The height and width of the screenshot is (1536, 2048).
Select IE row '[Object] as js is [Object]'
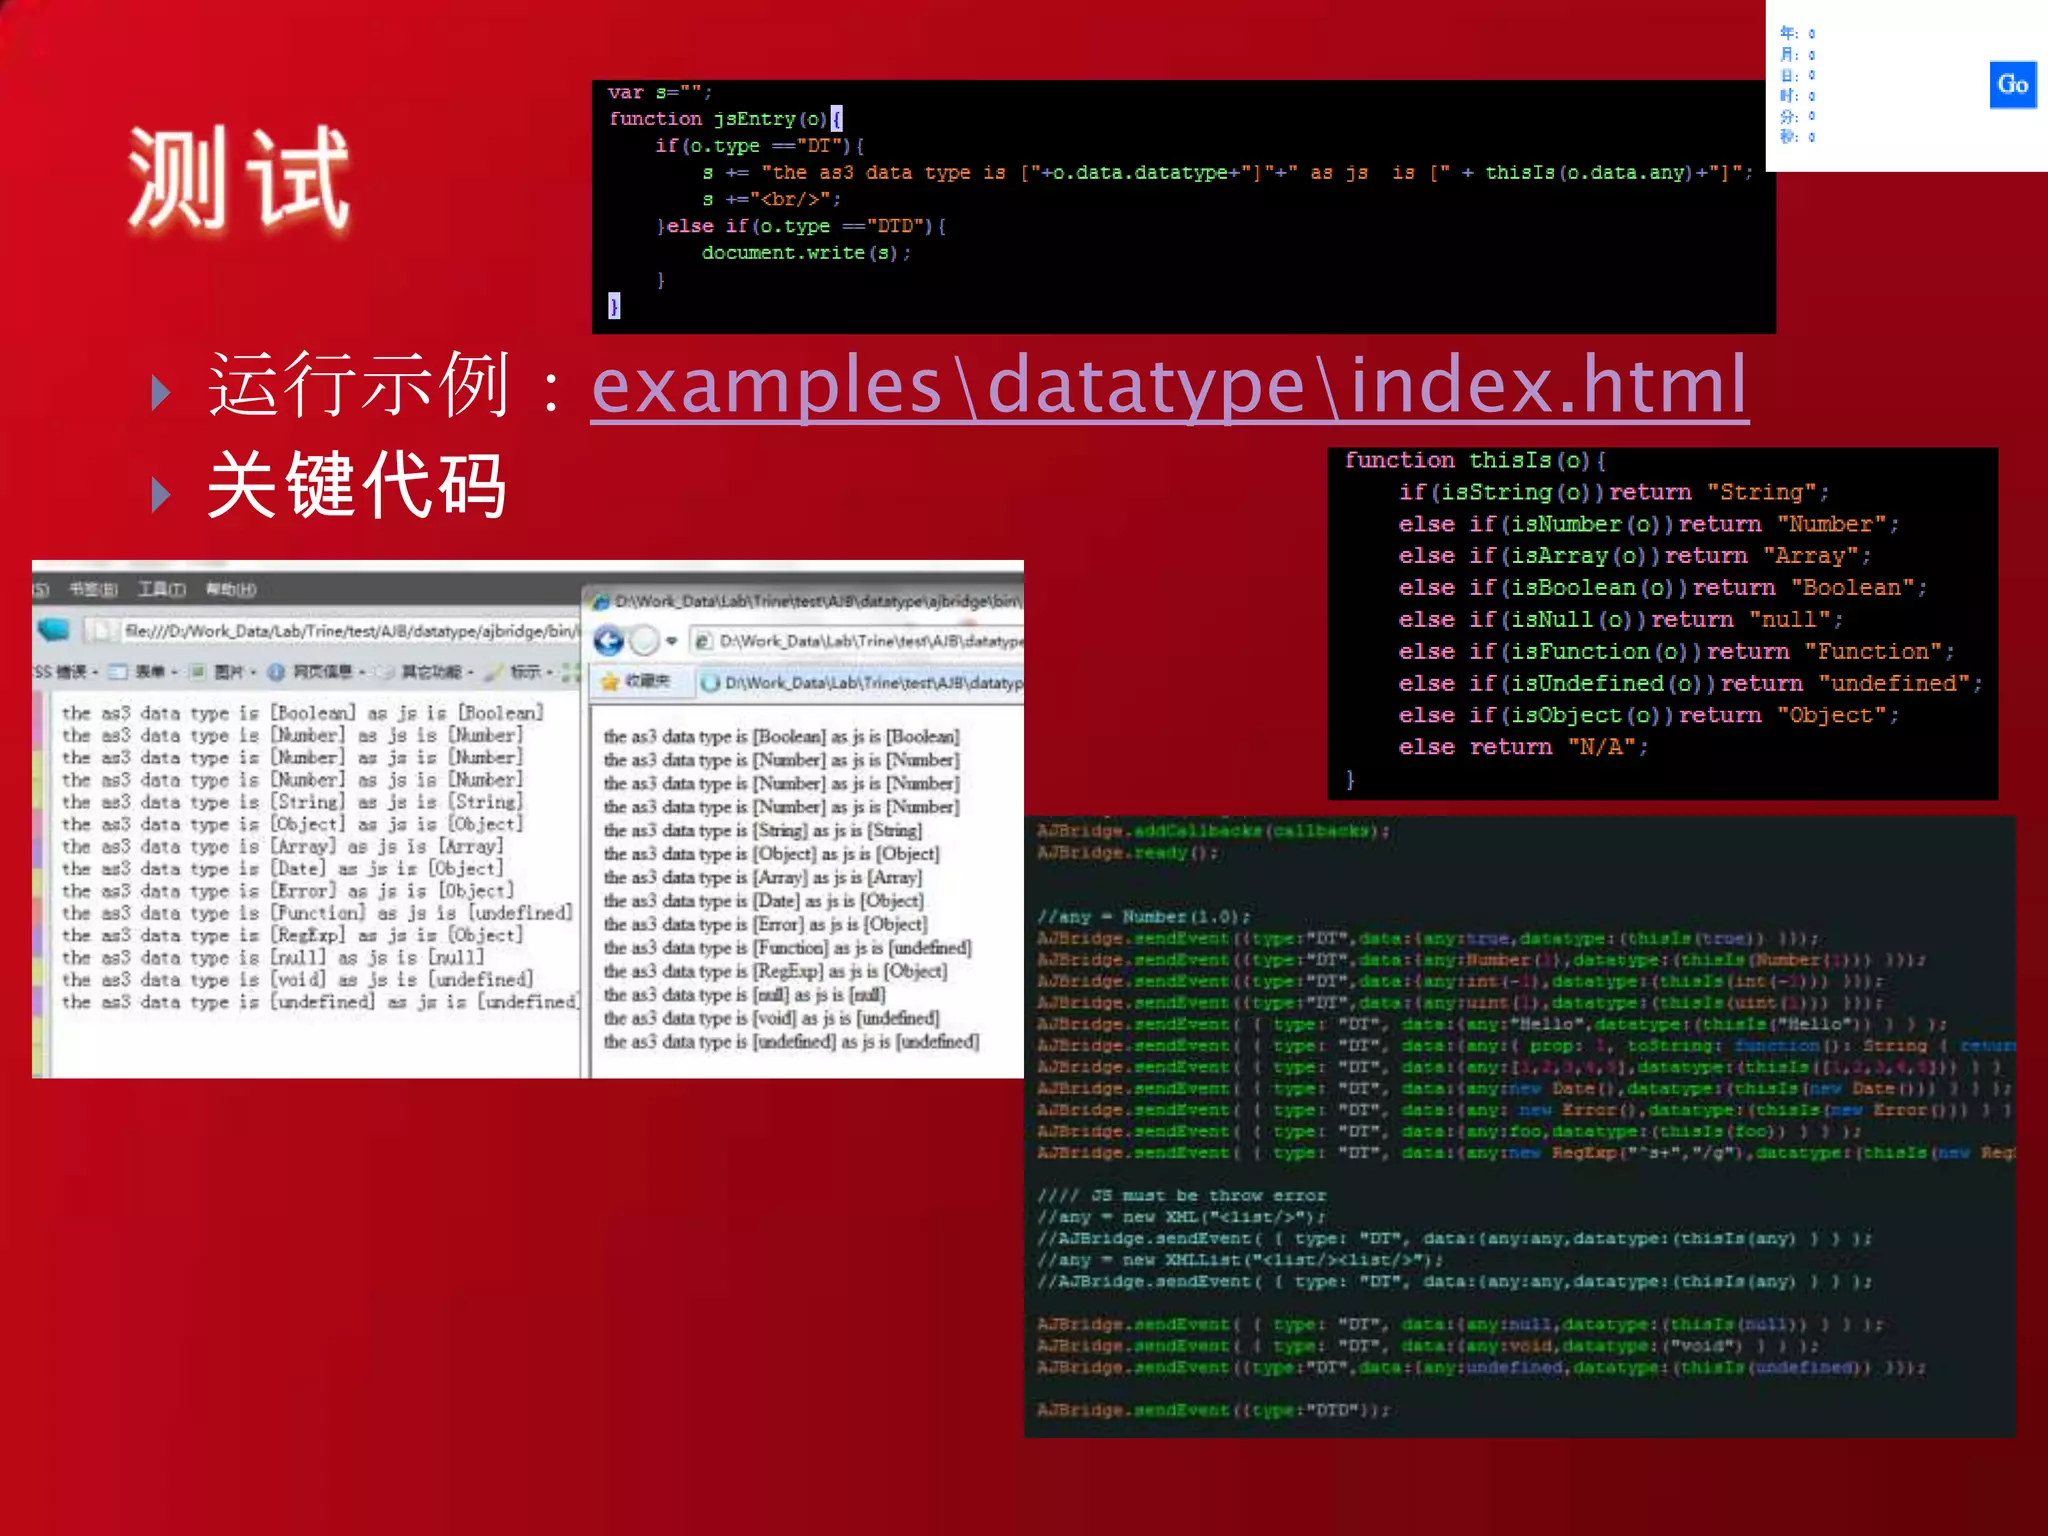pyautogui.click(x=771, y=854)
